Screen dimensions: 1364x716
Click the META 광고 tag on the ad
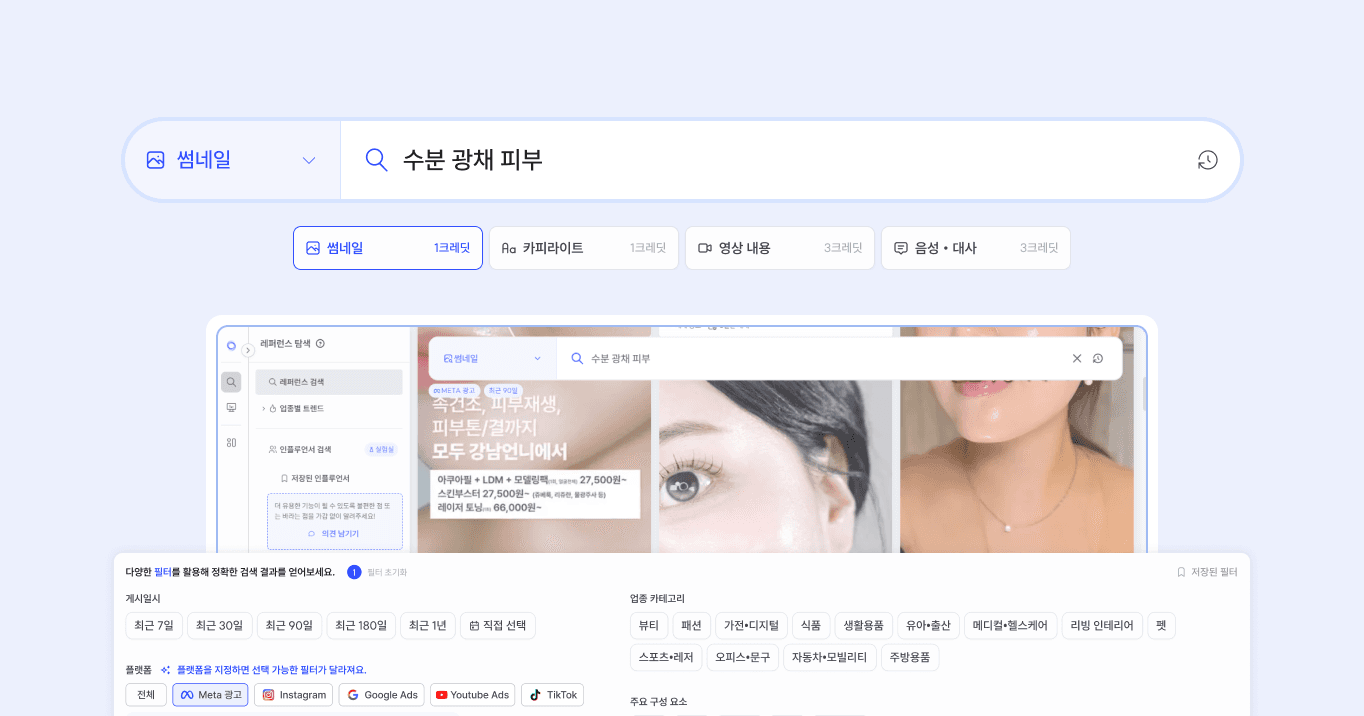click(x=455, y=390)
